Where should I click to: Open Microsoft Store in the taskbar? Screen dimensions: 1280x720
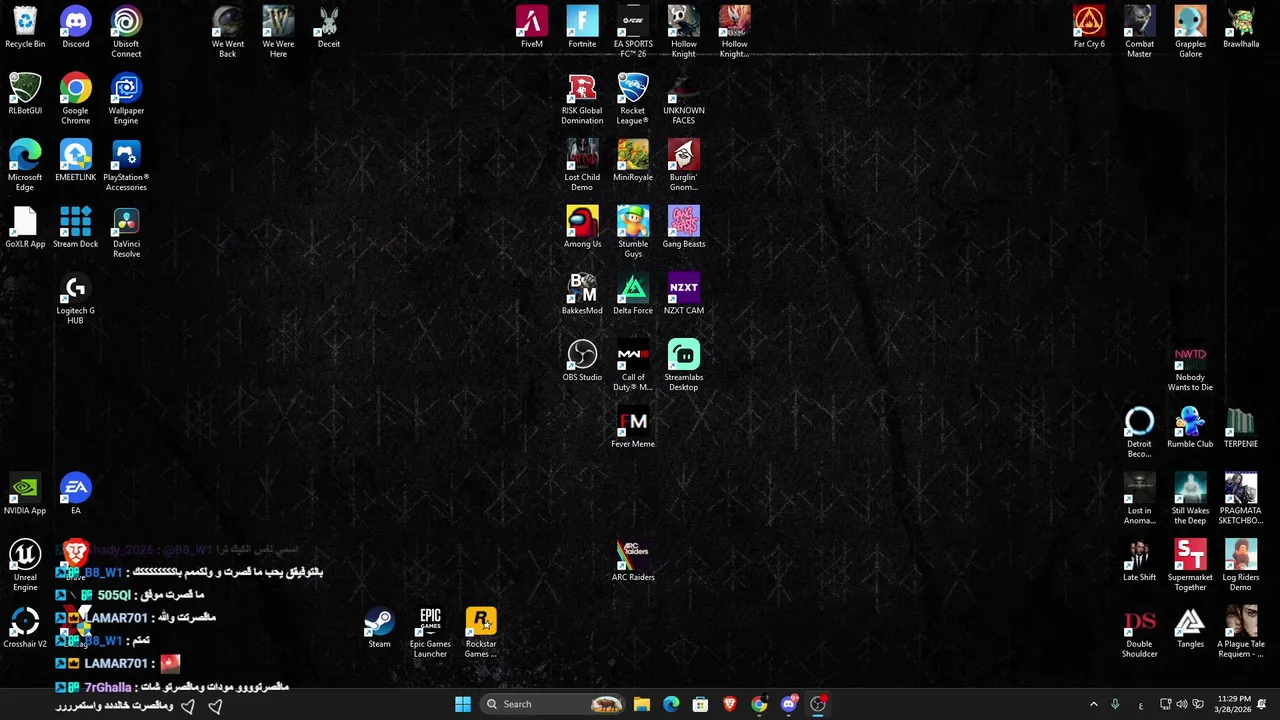coord(700,704)
